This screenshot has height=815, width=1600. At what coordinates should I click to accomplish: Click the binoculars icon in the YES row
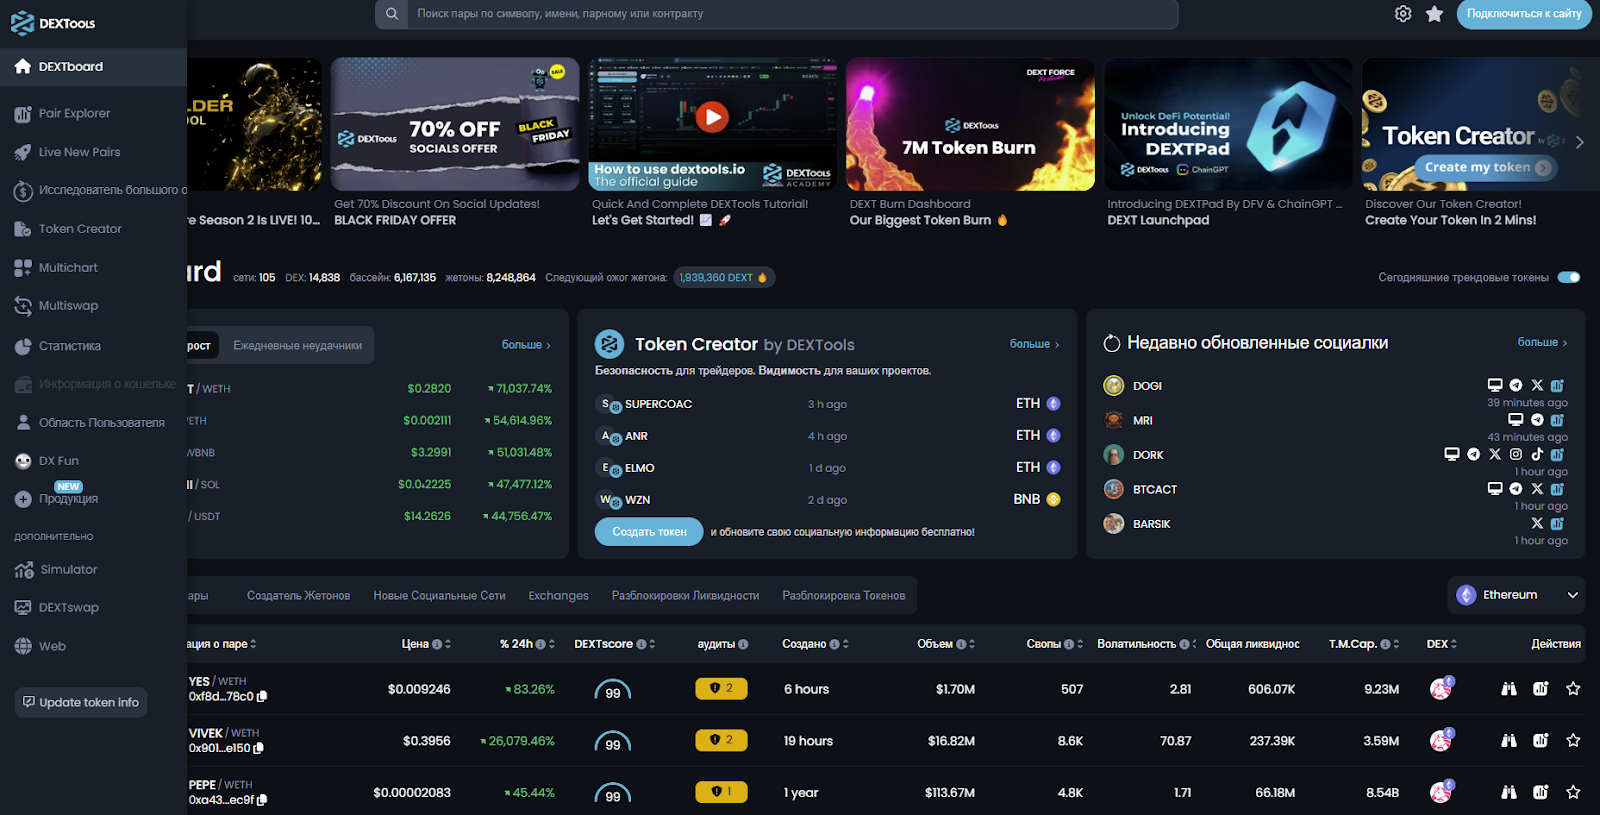(1509, 689)
